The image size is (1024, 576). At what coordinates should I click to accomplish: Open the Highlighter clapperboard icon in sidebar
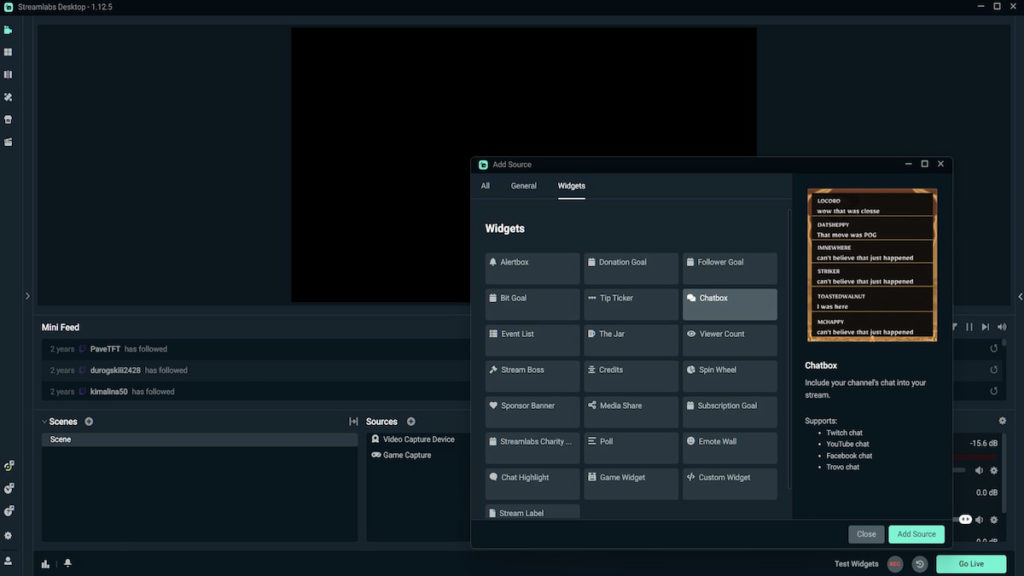[x=8, y=142]
